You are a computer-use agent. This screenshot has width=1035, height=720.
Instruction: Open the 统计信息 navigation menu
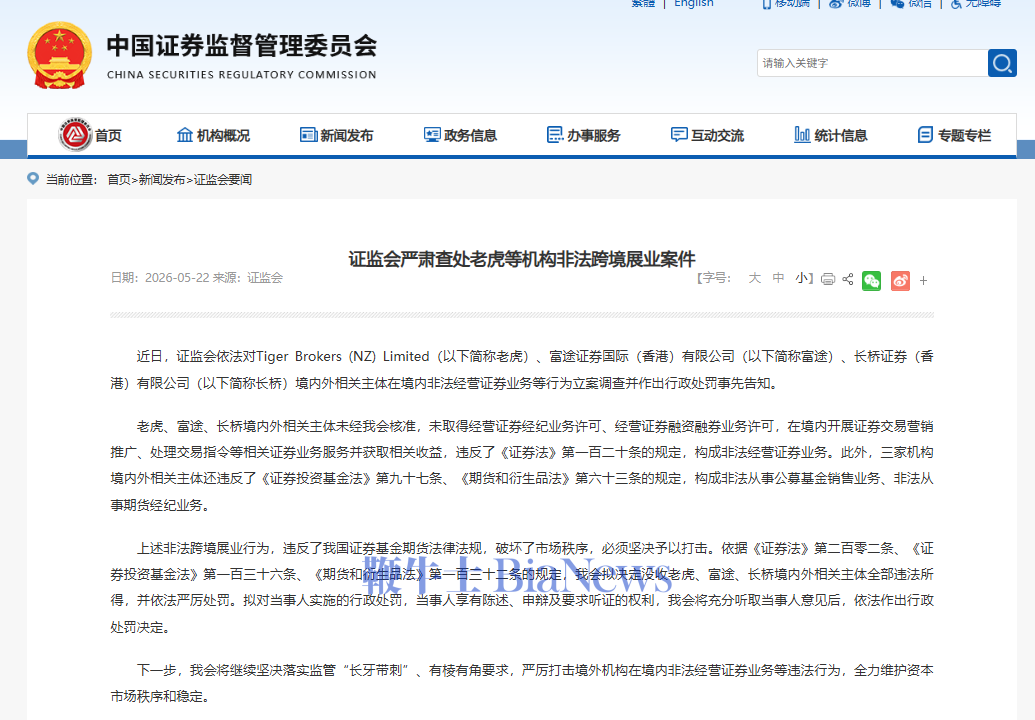[x=841, y=135]
